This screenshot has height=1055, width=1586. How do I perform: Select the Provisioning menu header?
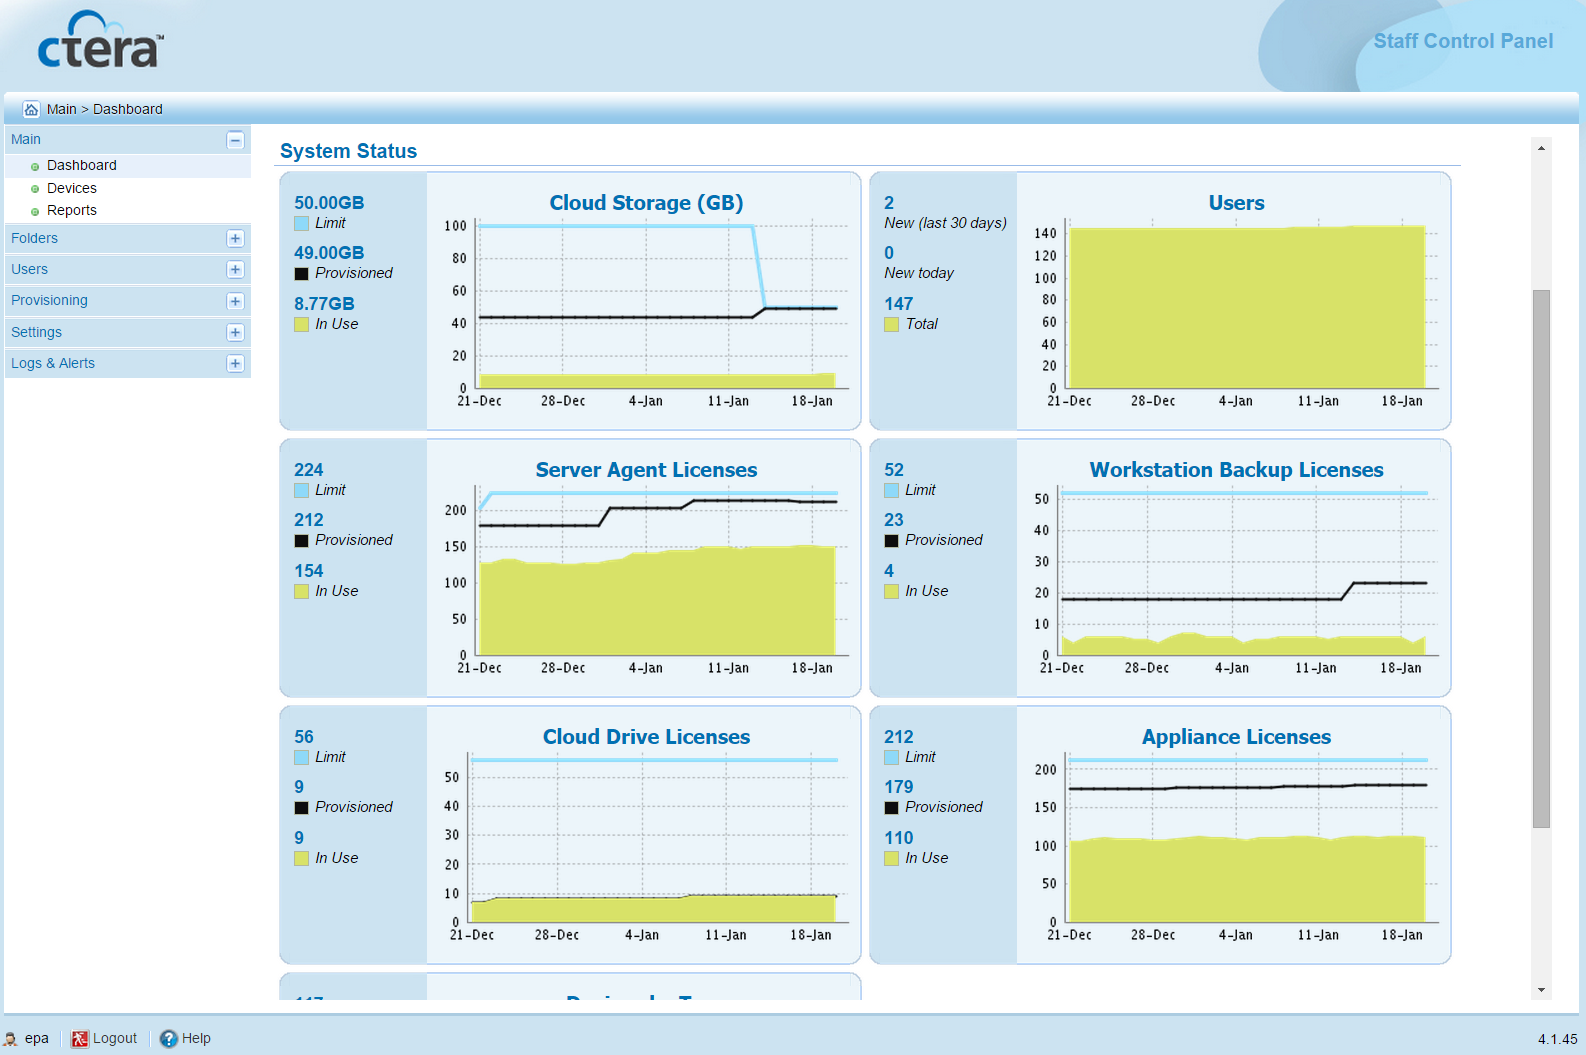(128, 301)
